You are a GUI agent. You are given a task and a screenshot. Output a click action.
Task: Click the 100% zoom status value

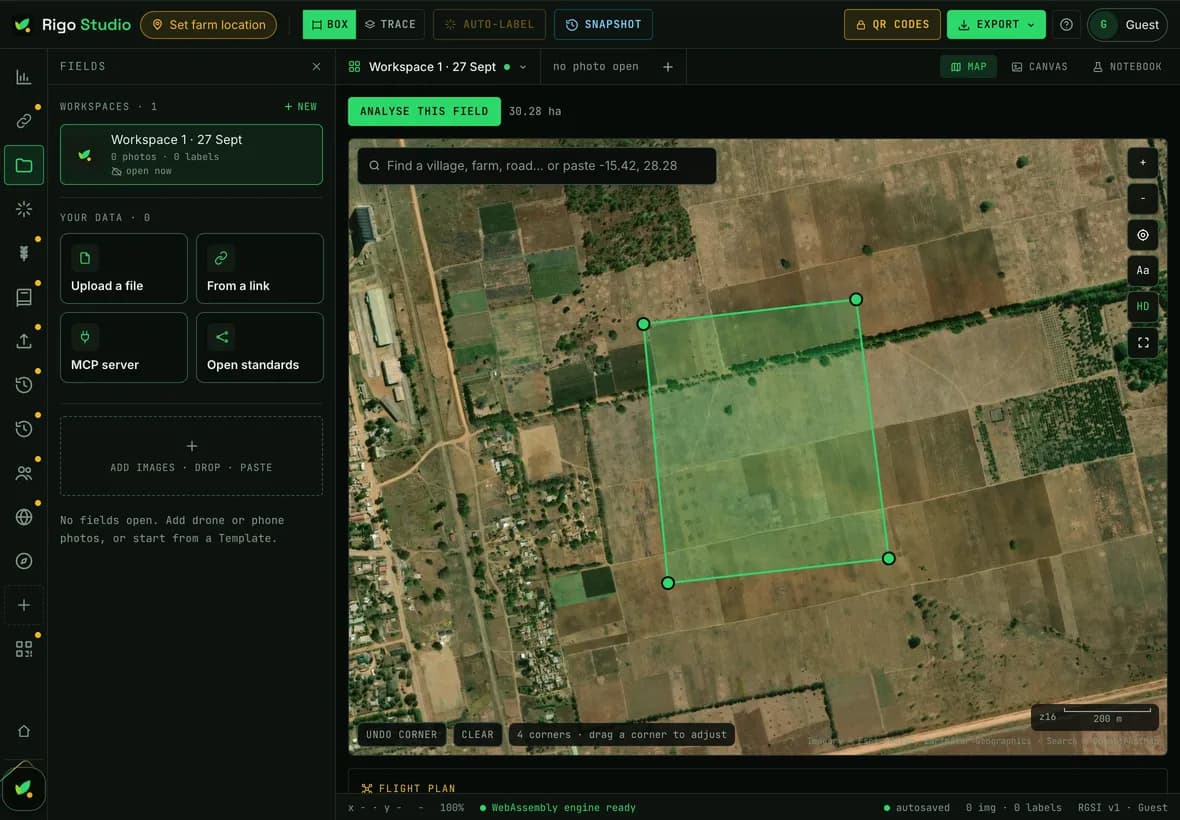point(452,808)
